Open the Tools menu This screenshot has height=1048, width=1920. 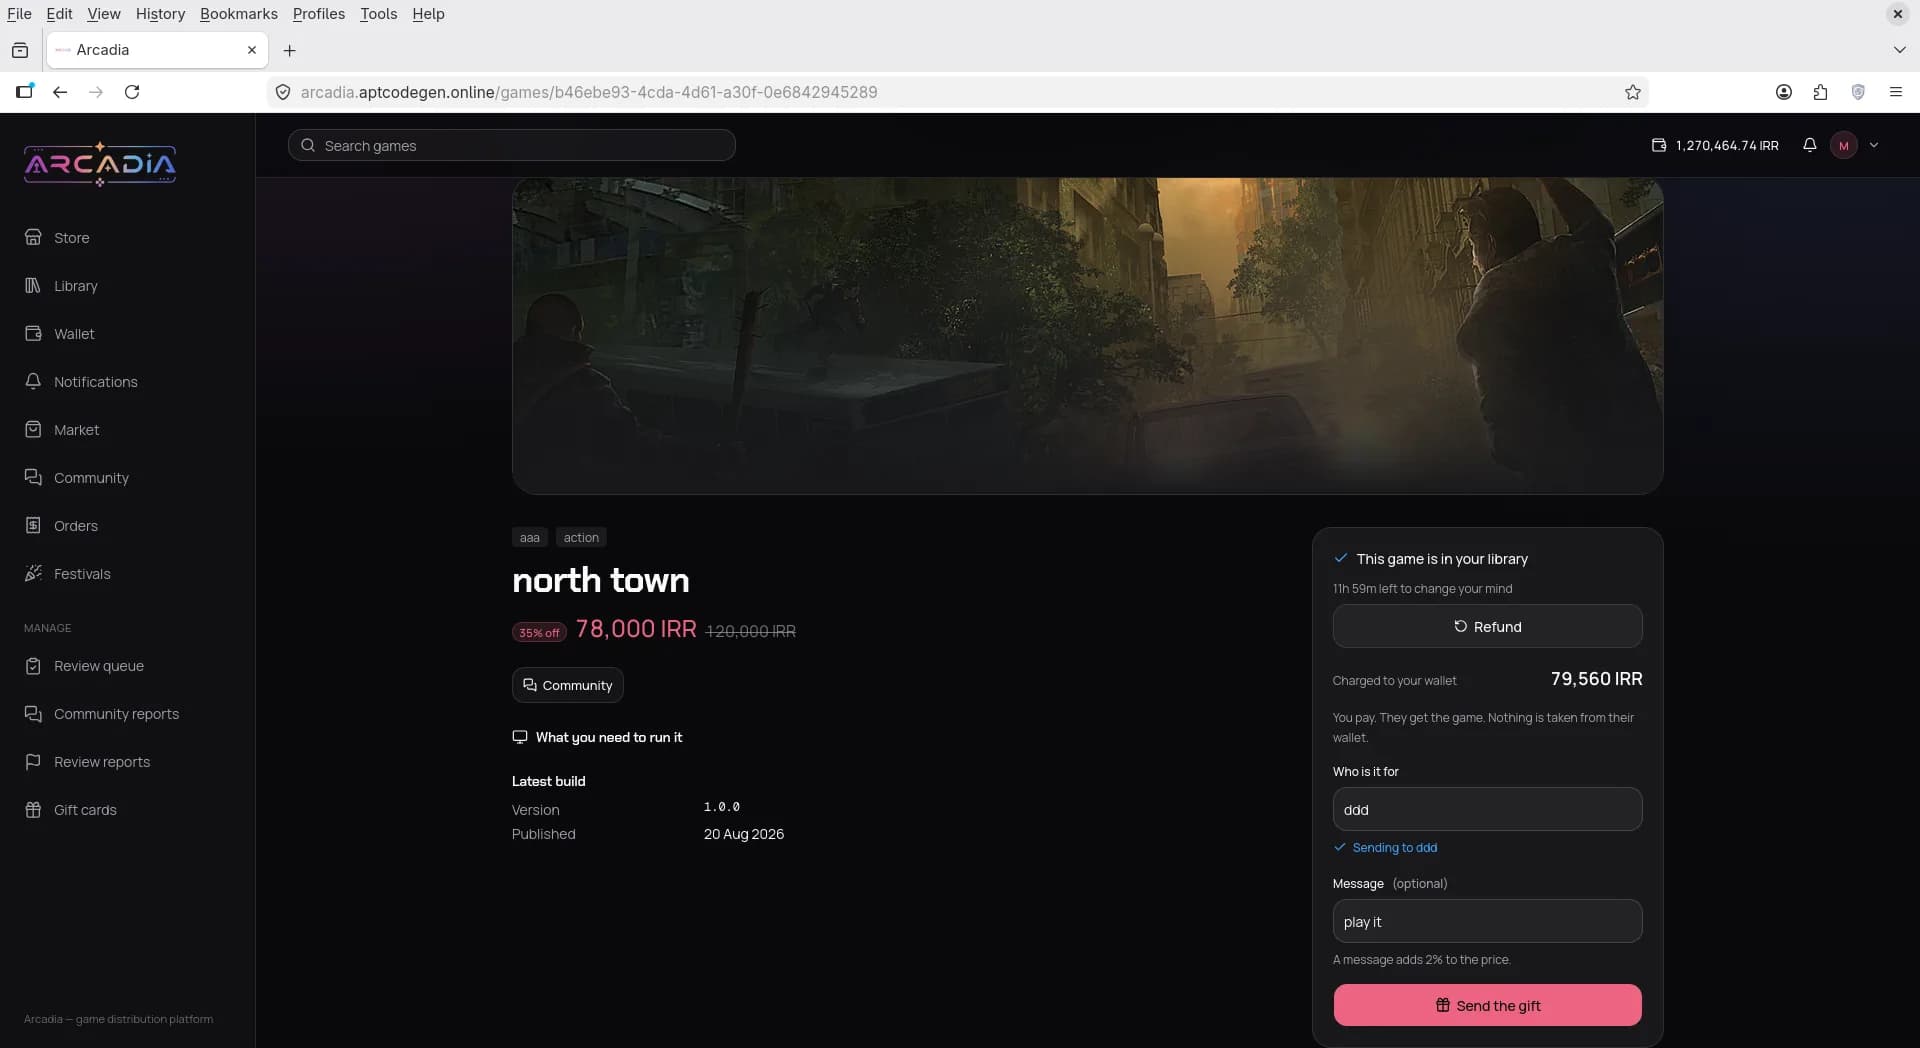pyautogui.click(x=378, y=14)
